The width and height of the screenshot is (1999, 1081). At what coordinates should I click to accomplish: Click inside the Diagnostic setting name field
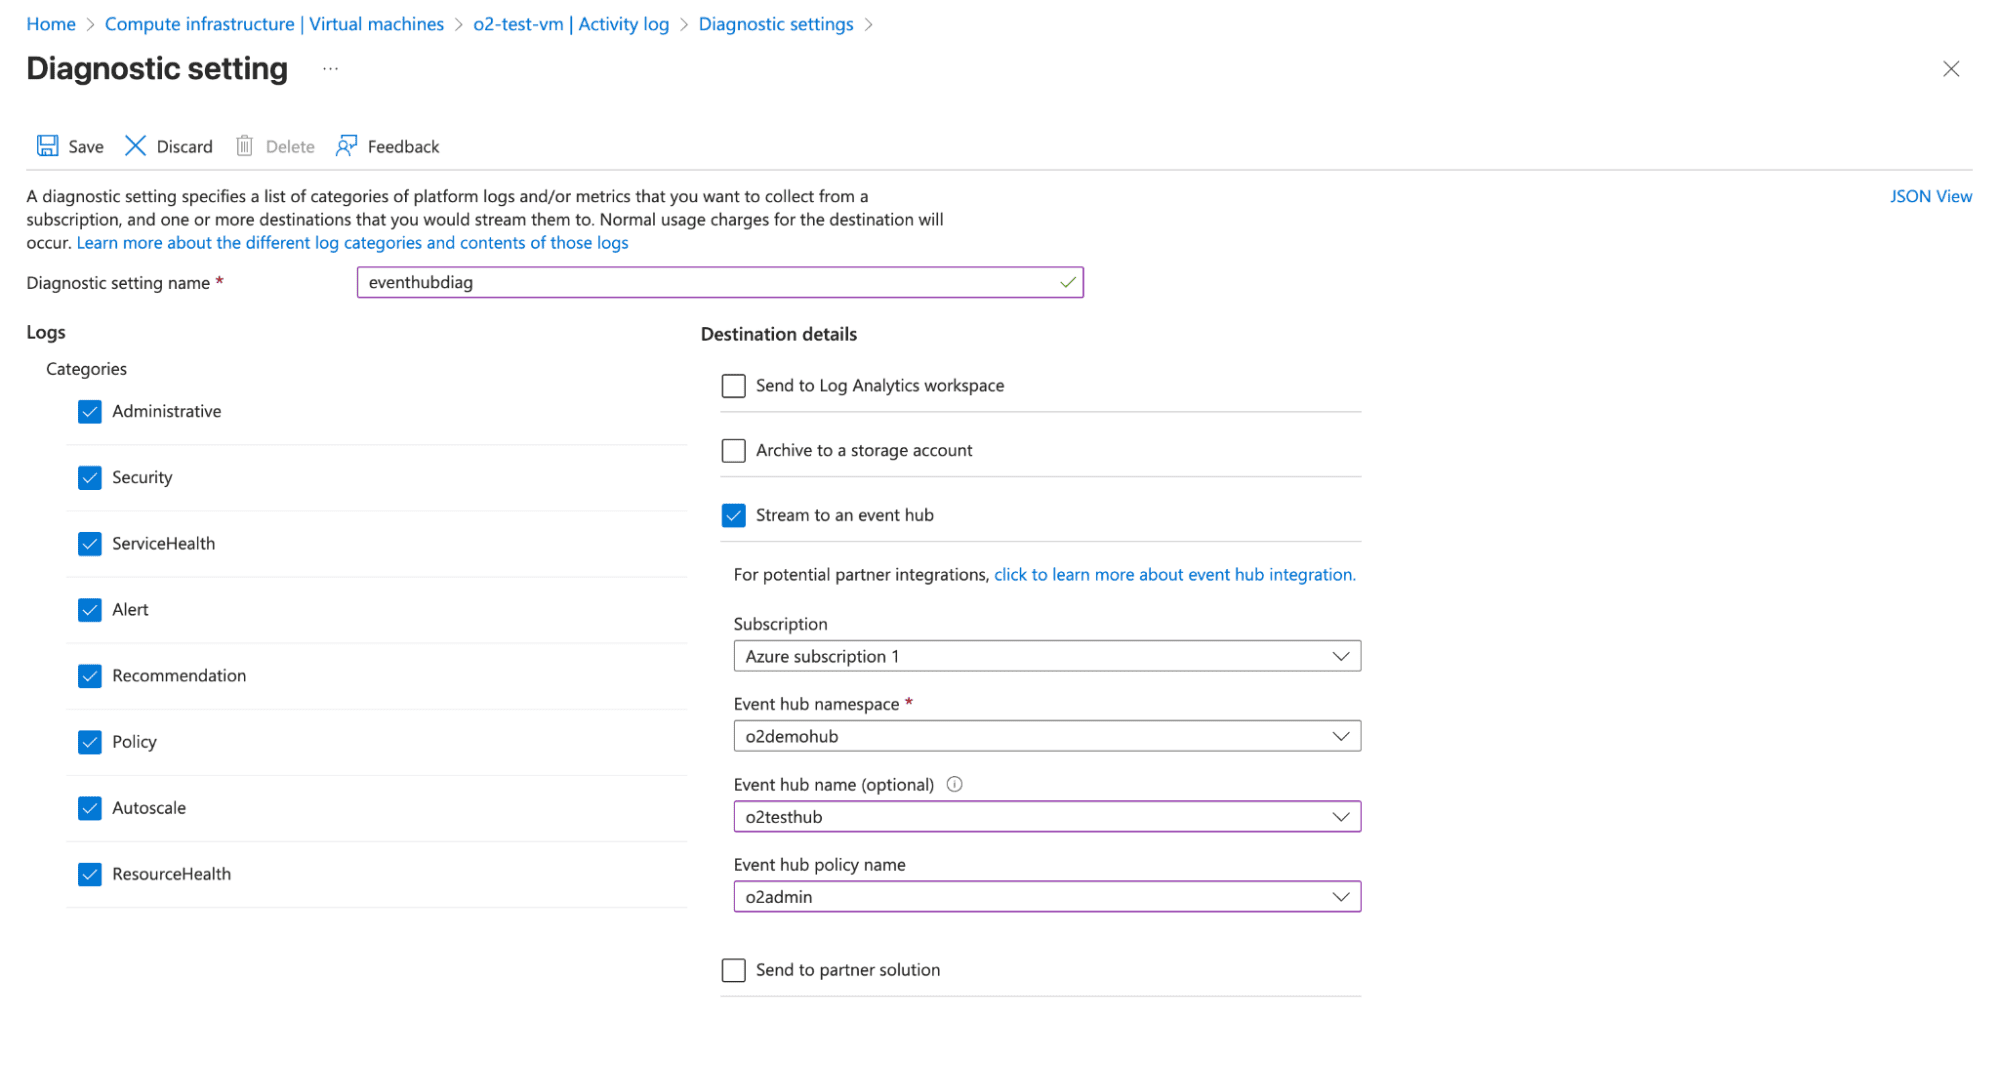[x=700, y=282]
